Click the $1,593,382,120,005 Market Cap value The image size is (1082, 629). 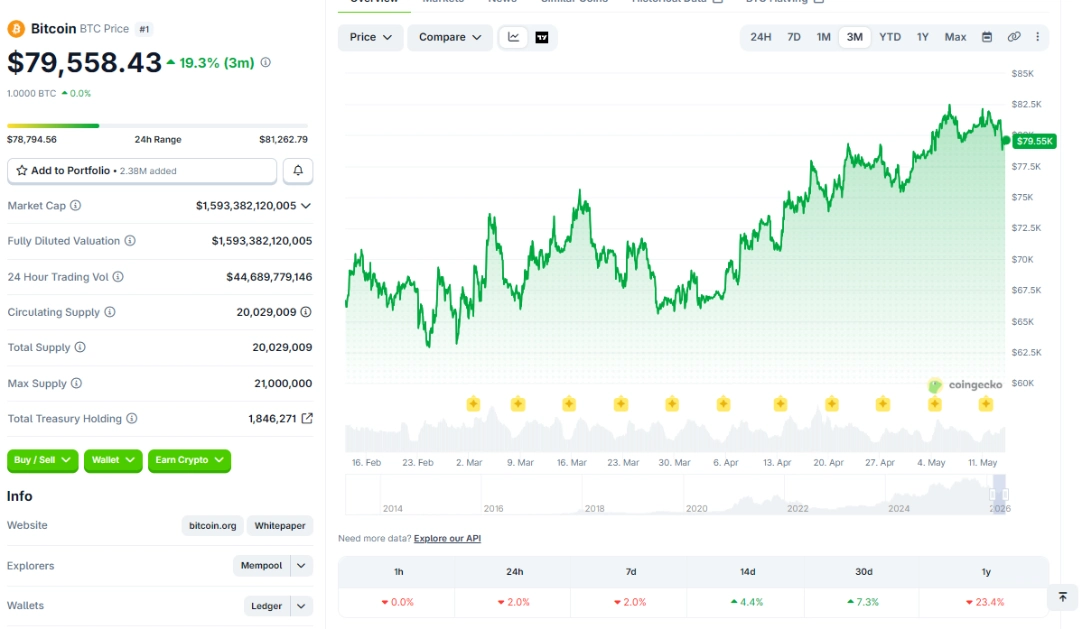point(246,206)
